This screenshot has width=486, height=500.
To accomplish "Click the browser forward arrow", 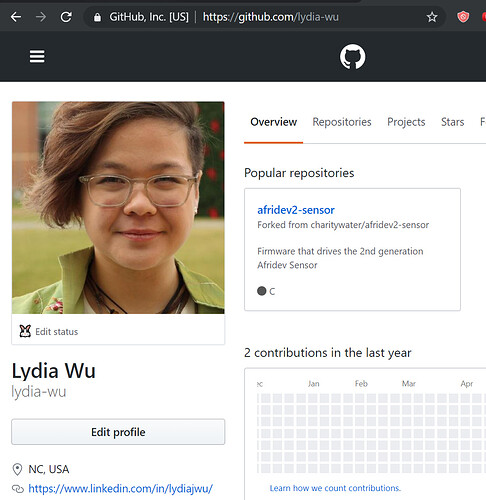I will pos(41,17).
